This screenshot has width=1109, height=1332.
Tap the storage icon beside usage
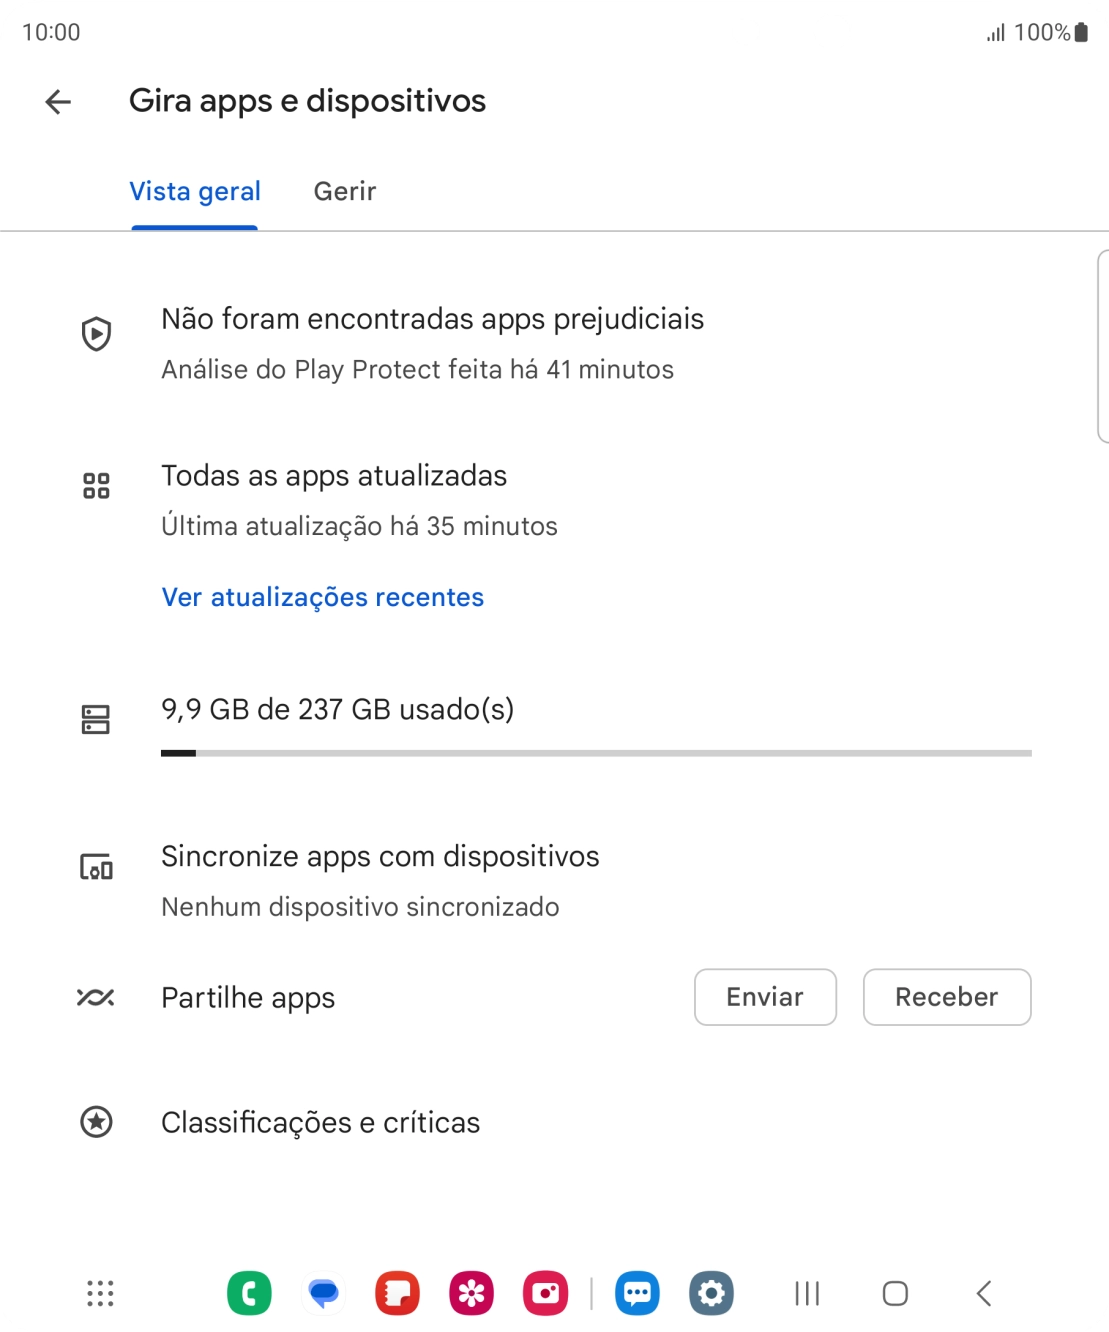tap(96, 719)
